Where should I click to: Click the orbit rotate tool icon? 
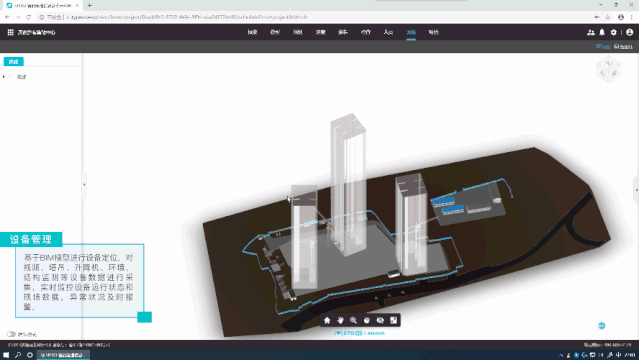[367, 320]
